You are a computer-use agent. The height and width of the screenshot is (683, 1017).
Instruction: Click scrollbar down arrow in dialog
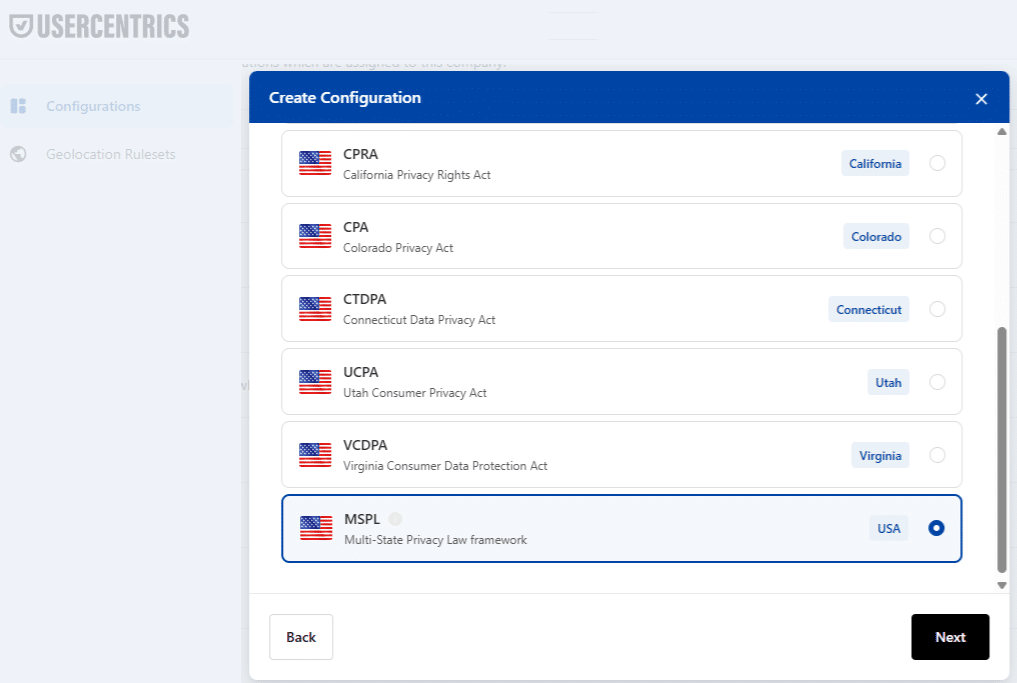[1001, 585]
